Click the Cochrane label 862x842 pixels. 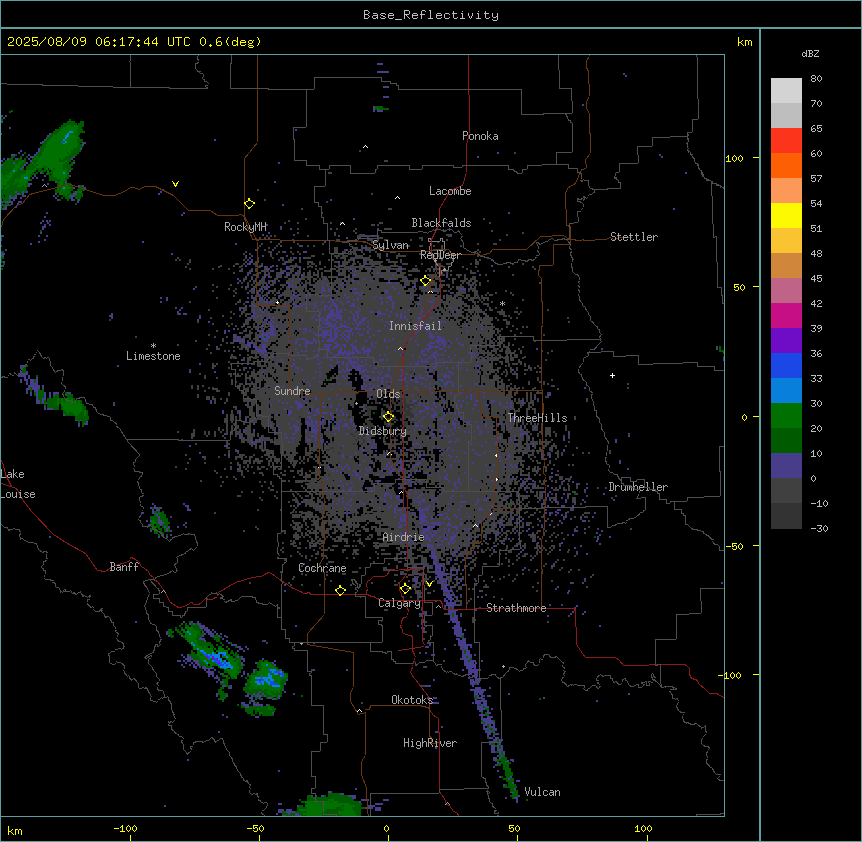(x=322, y=568)
